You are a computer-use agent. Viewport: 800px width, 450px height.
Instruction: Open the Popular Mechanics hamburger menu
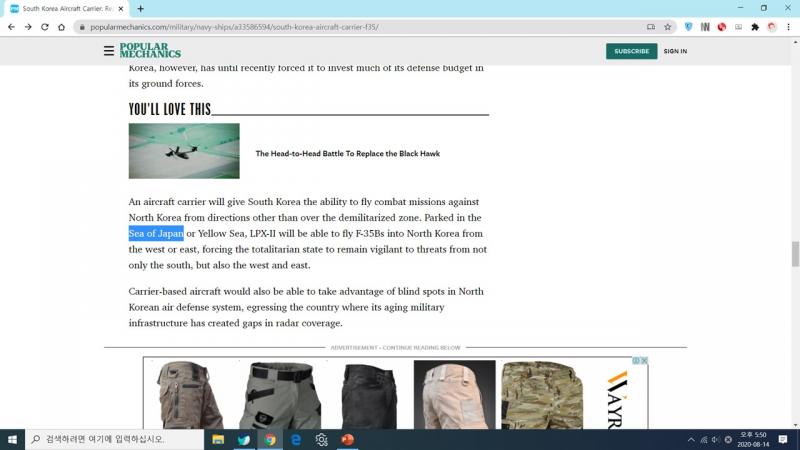(109, 51)
